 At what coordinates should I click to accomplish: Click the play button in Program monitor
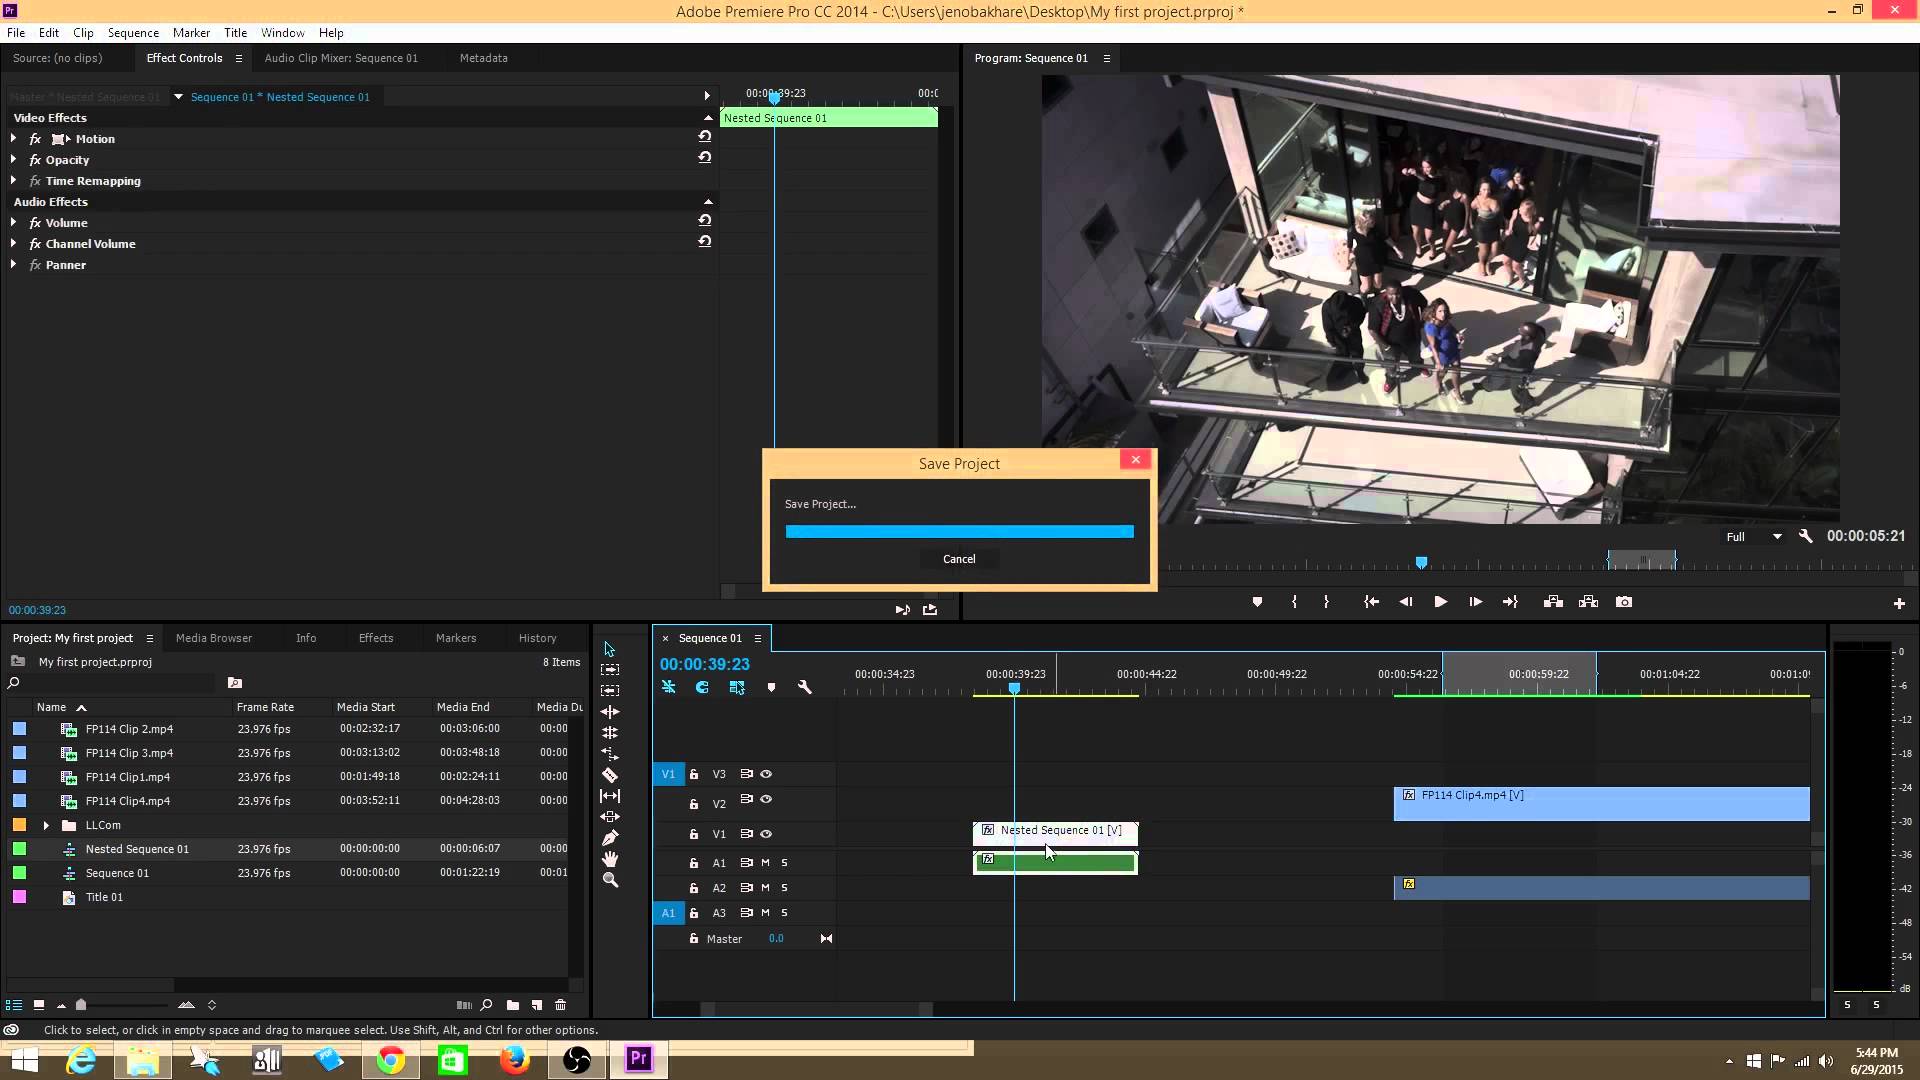(x=1440, y=601)
